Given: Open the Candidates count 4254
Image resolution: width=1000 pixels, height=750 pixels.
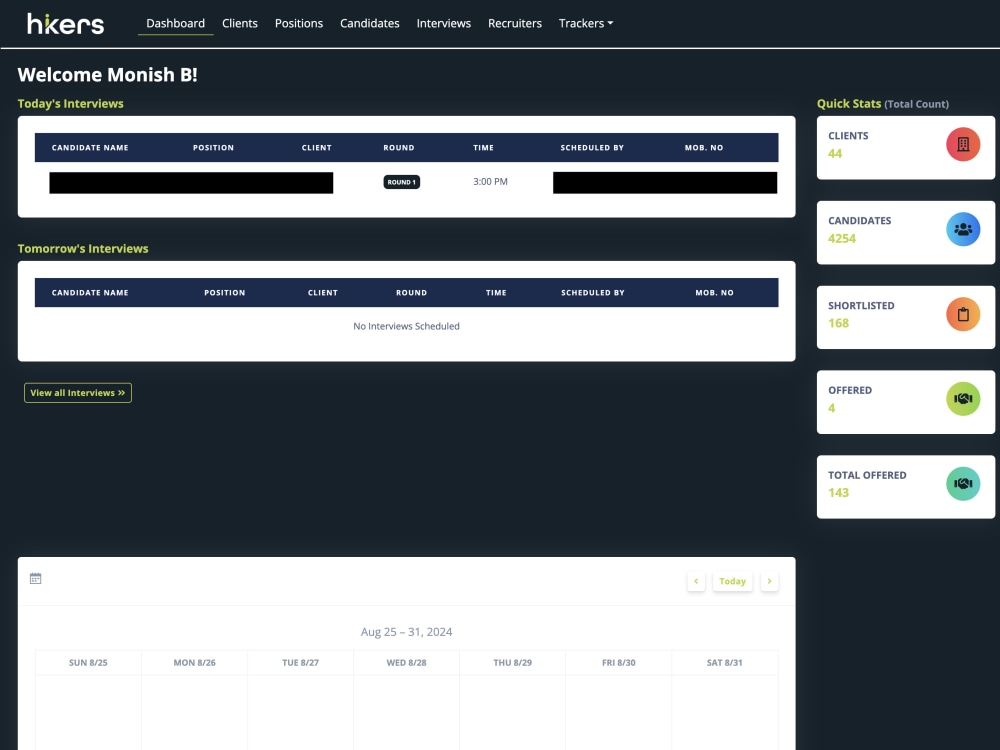Looking at the screenshot, I should tap(842, 239).
